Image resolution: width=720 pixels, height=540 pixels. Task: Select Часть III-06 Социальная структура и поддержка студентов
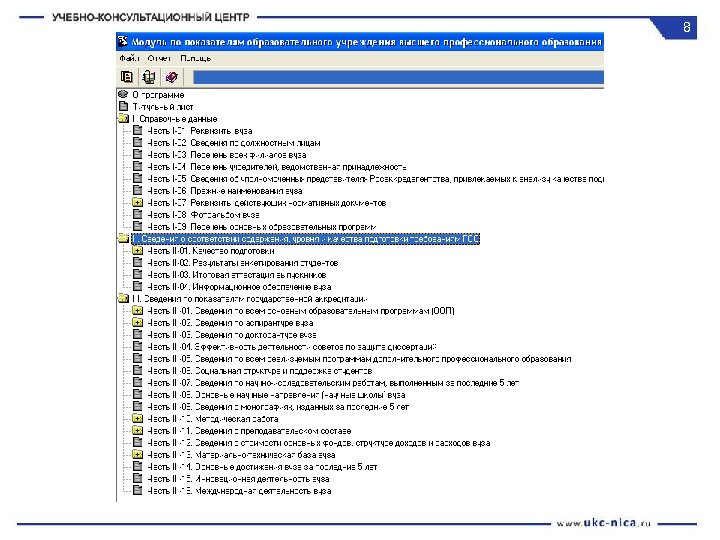point(260,371)
